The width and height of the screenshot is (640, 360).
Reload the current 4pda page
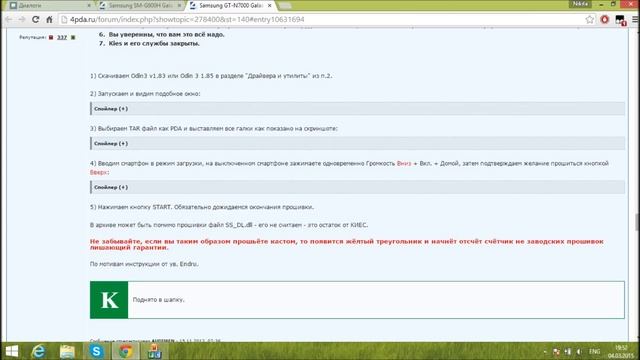36,19
